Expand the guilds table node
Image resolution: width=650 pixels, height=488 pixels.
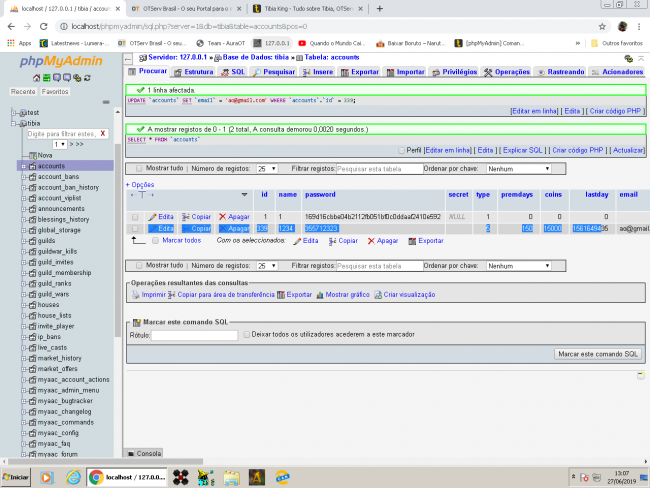24,241
